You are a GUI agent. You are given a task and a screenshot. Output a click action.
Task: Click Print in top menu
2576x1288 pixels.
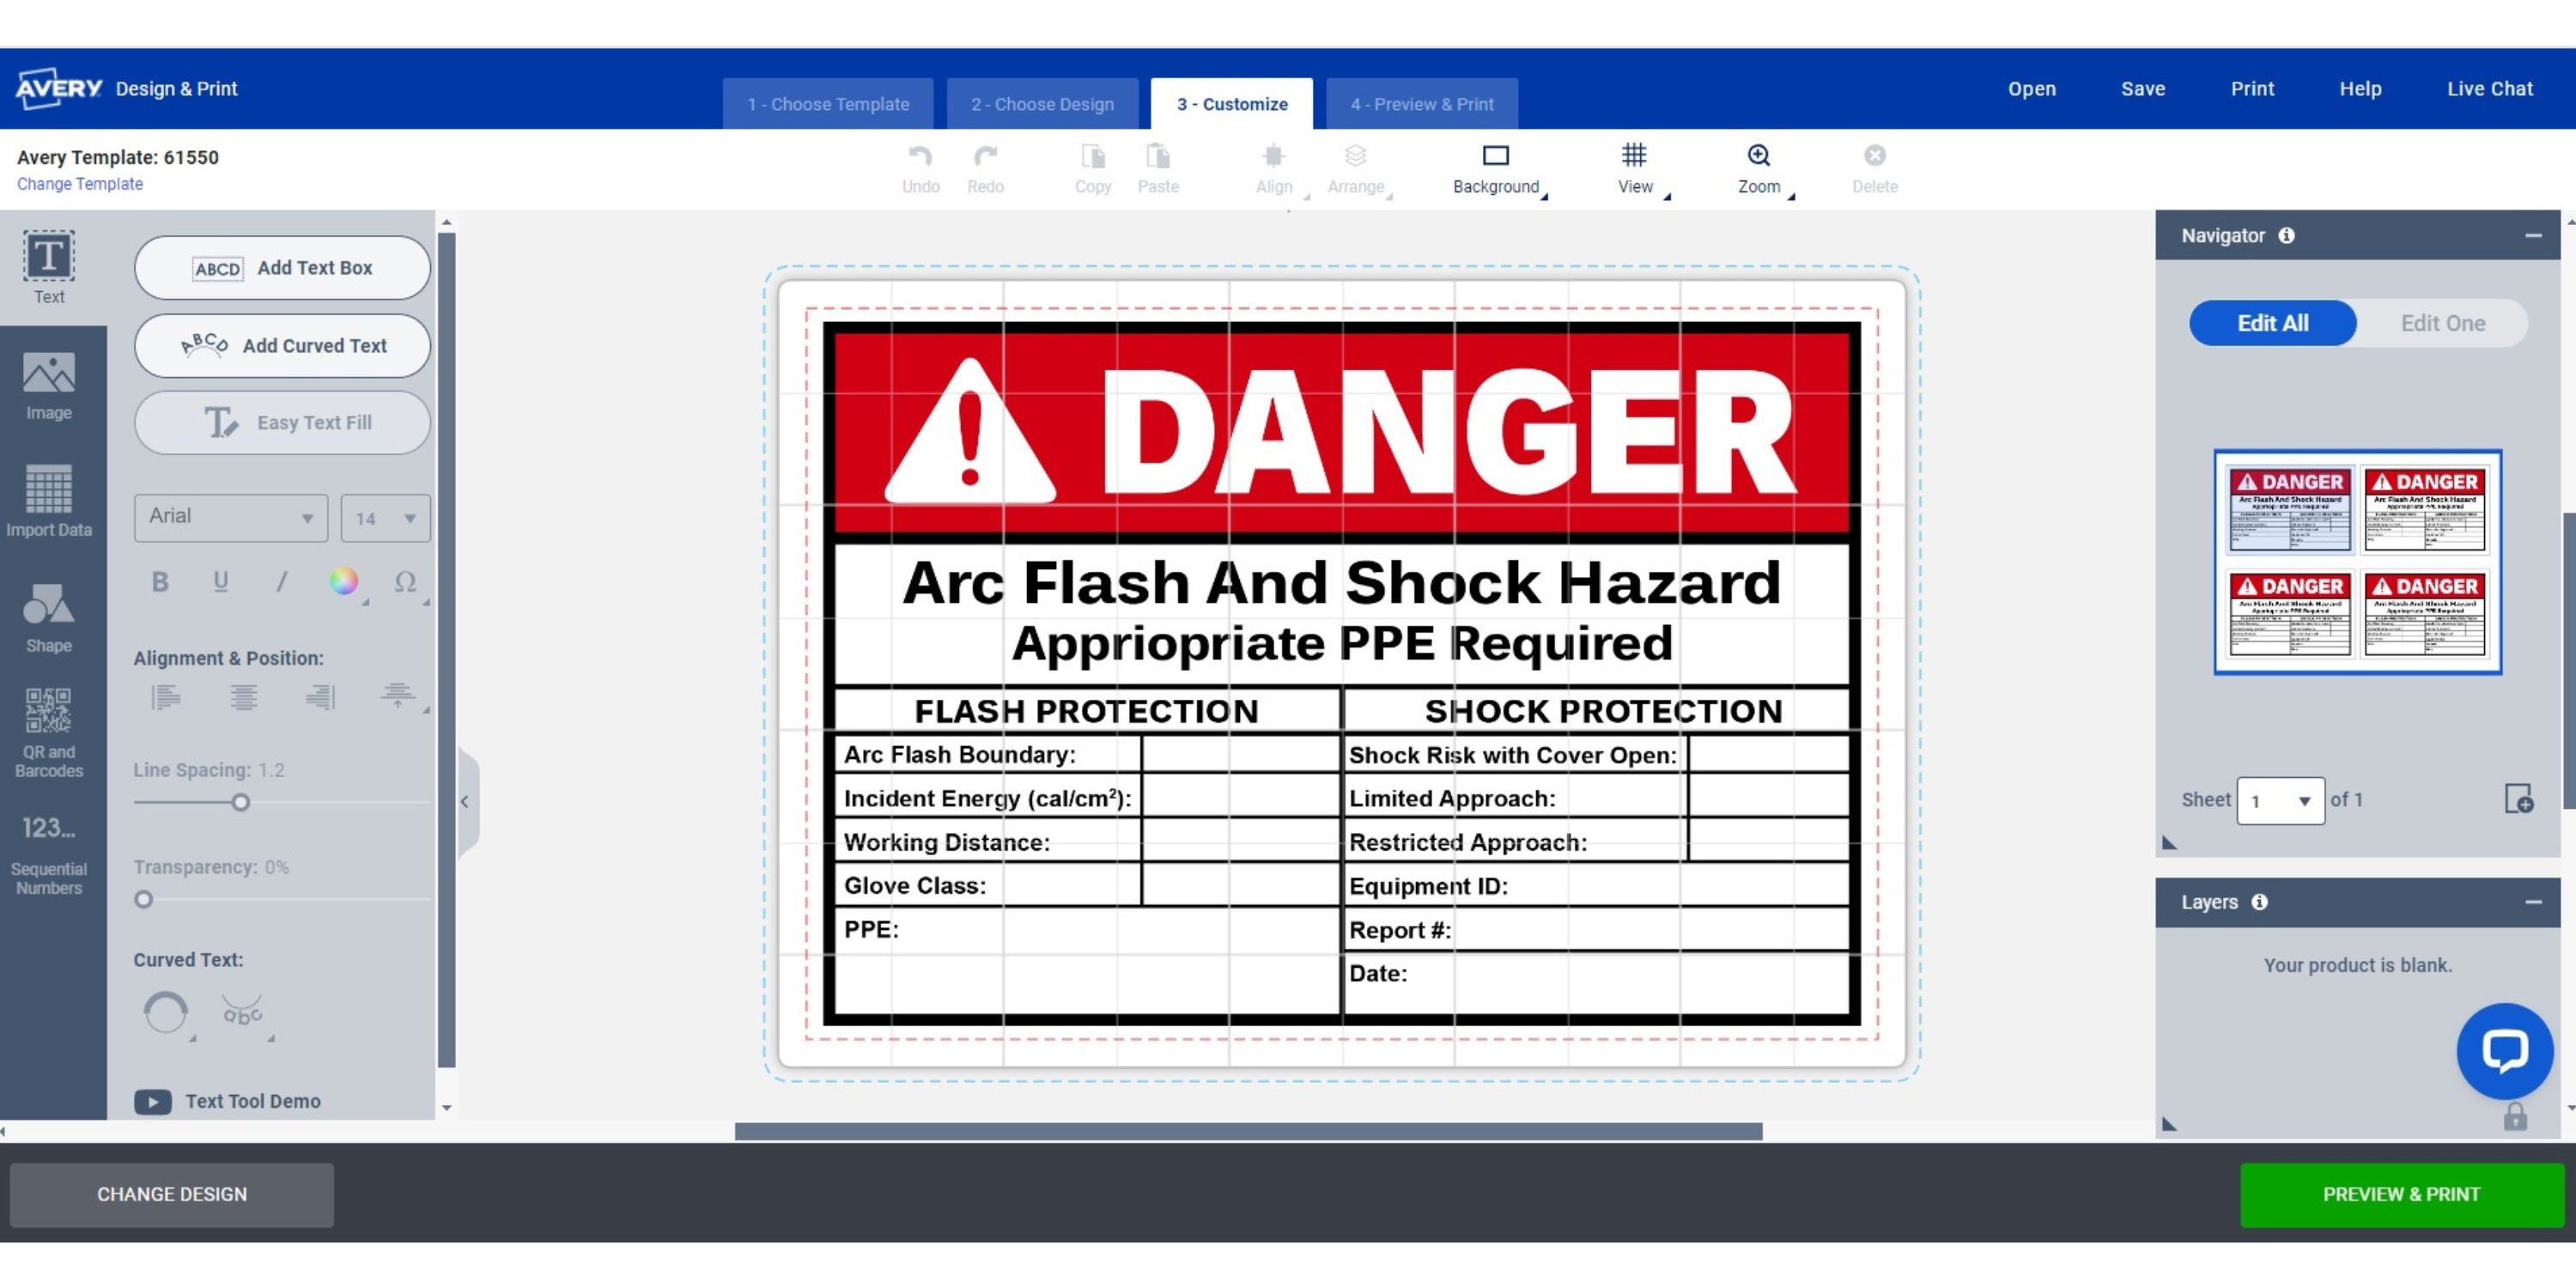tap(2252, 88)
